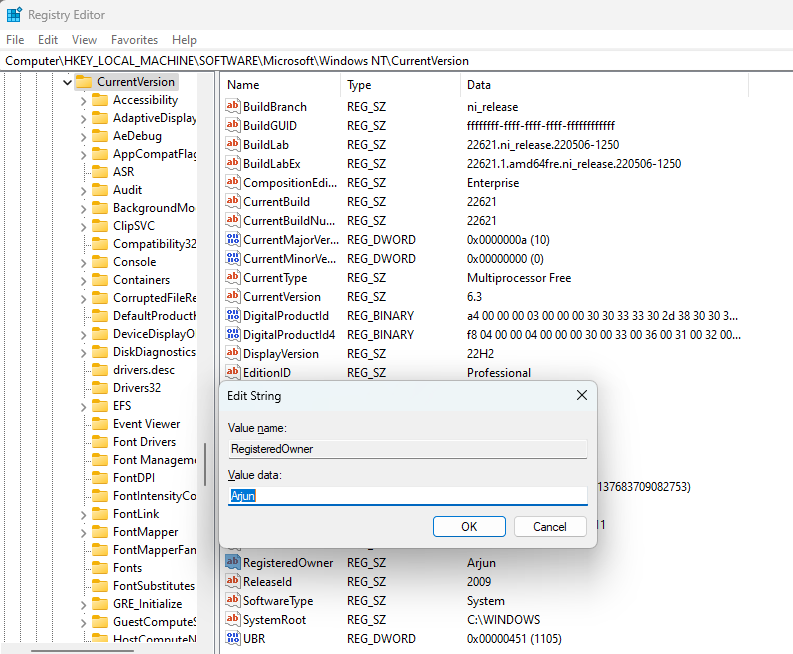Click the Registry Editor app icon in title bar
This screenshot has height=654, width=793.
coord(14,15)
